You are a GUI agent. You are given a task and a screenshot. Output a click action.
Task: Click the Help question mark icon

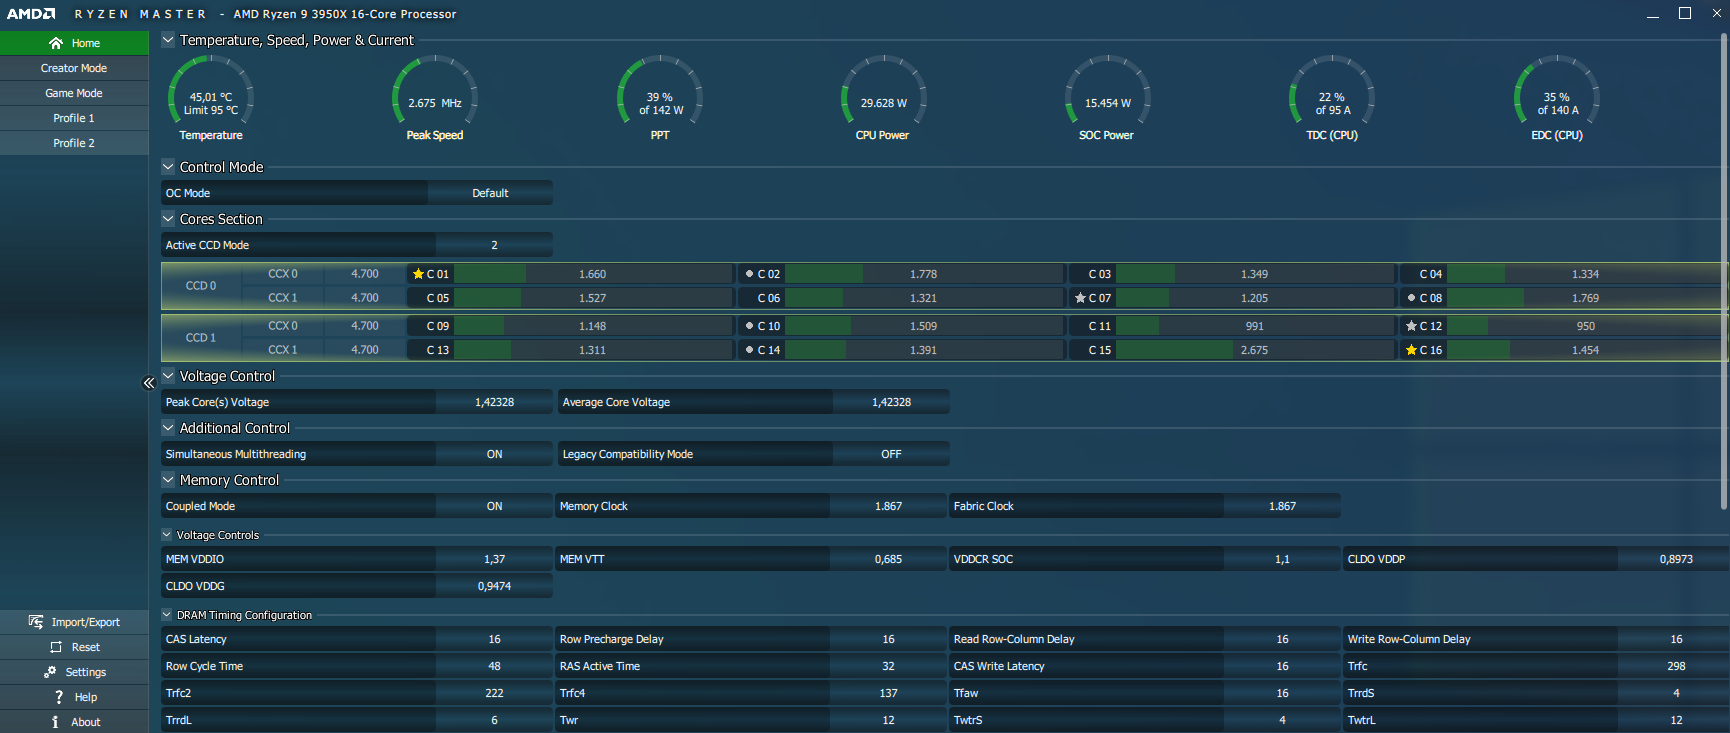click(x=59, y=697)
